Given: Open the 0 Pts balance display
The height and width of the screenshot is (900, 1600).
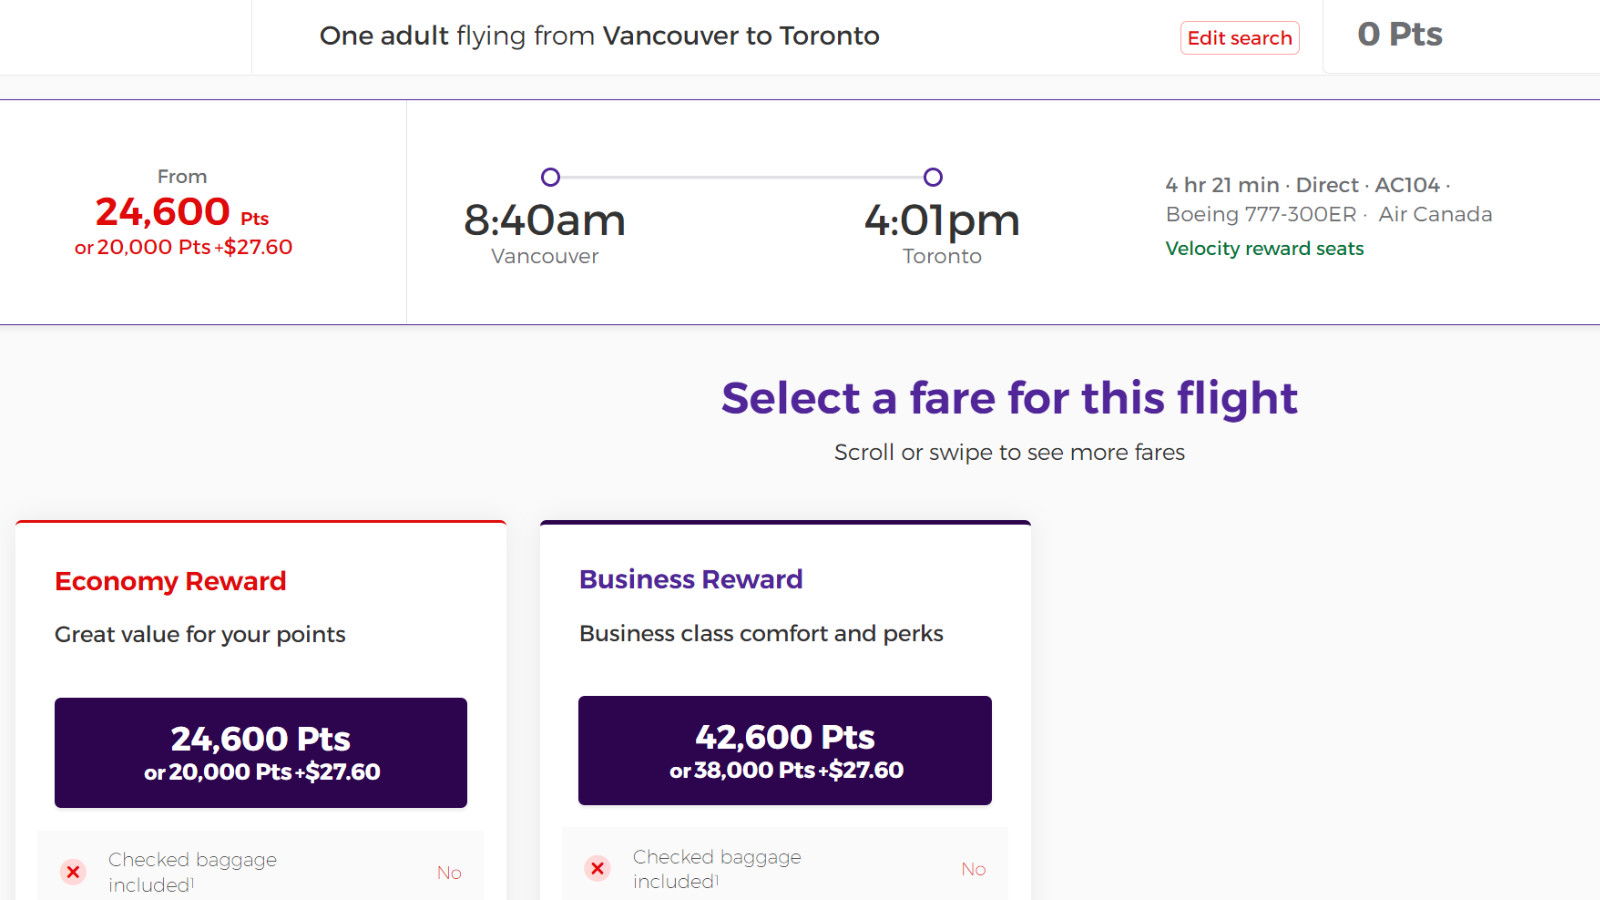Looking at the screenshot, I should [1400, 35].
